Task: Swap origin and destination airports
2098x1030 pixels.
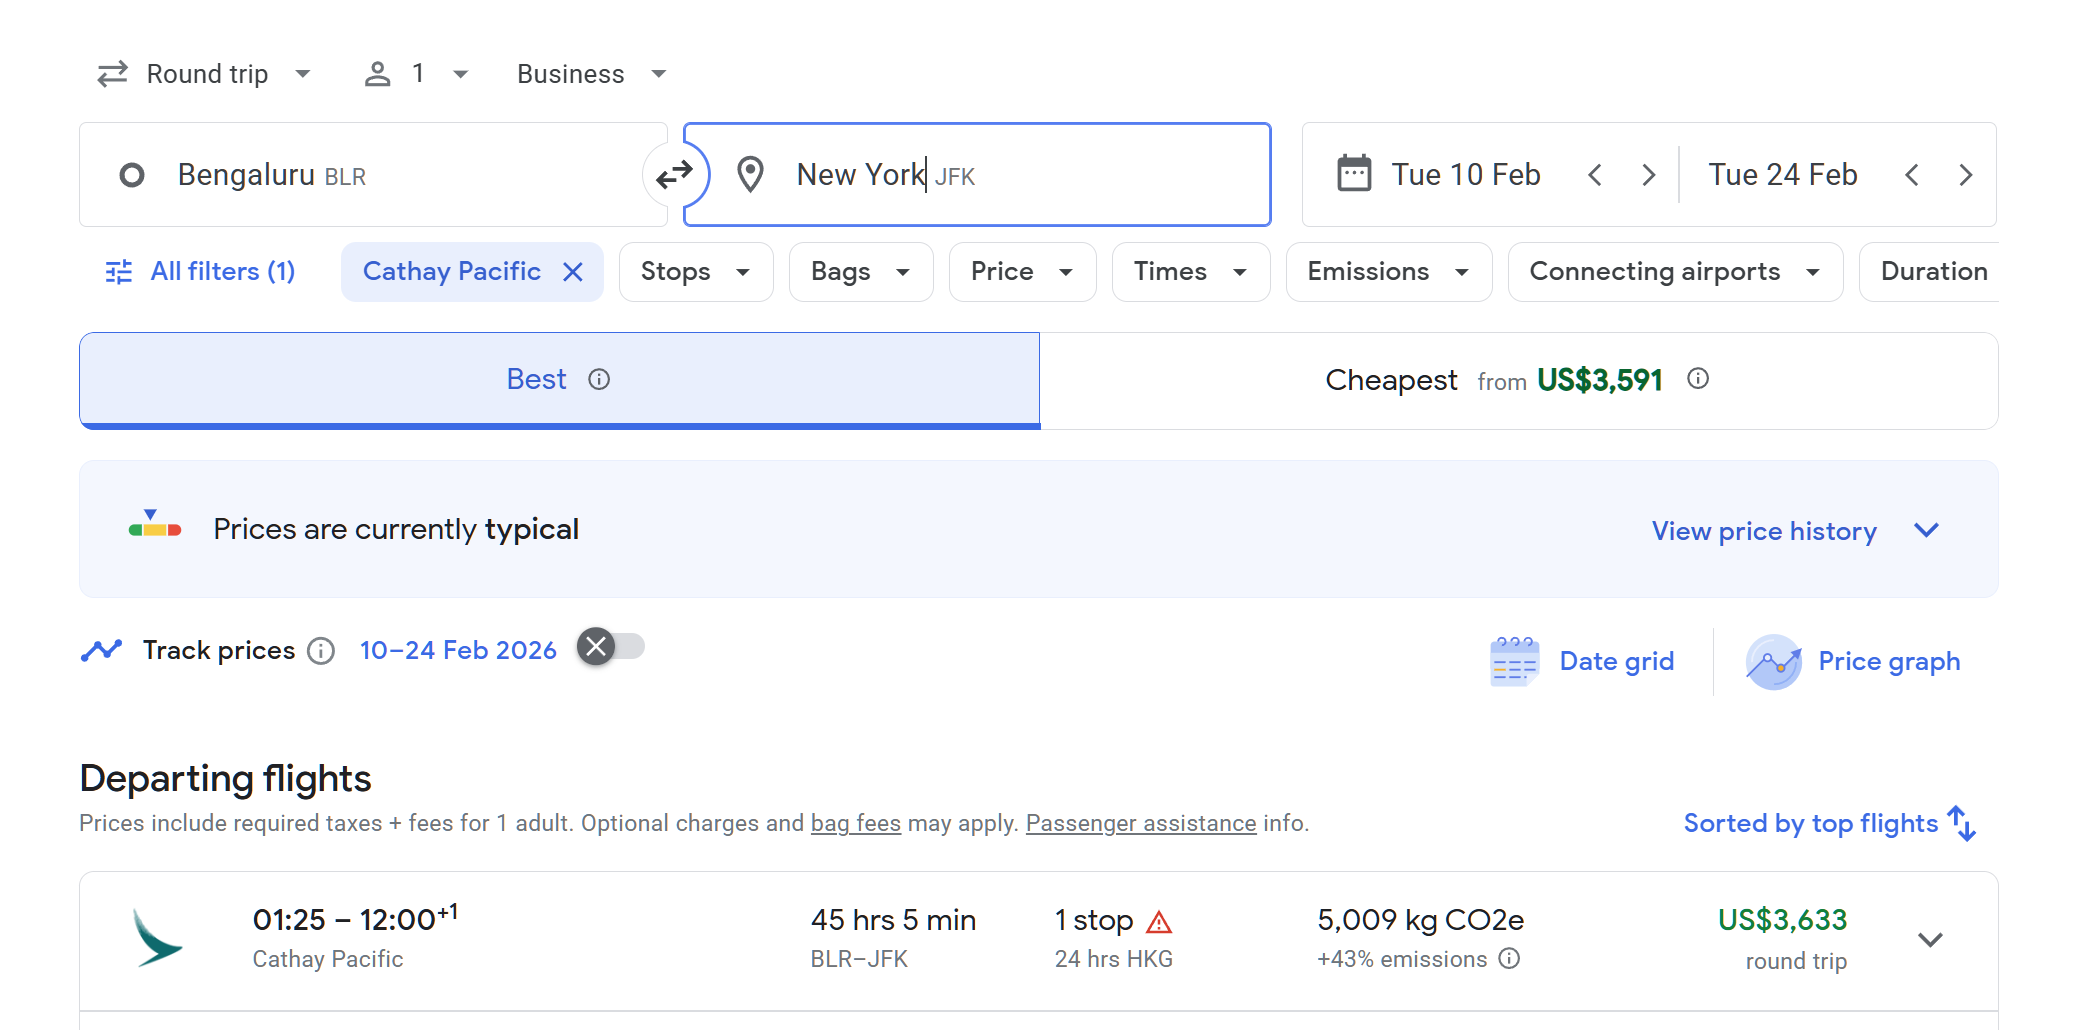Action: [x=675, y=175]
